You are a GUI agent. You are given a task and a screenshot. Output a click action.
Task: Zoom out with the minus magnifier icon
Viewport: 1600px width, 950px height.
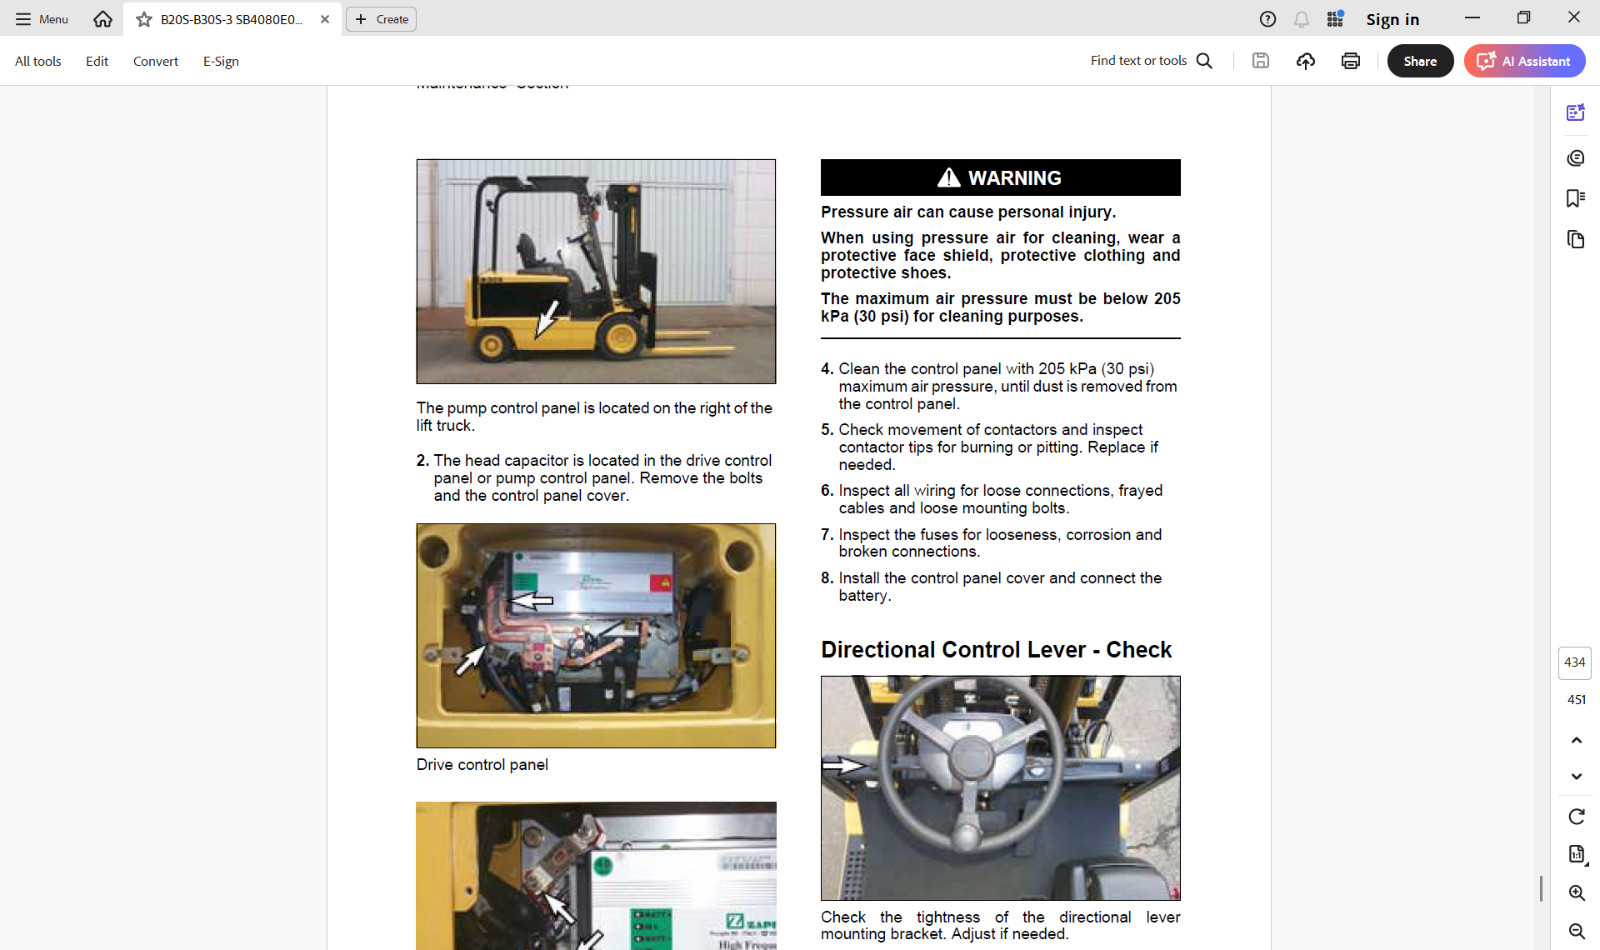point(1576,931)
